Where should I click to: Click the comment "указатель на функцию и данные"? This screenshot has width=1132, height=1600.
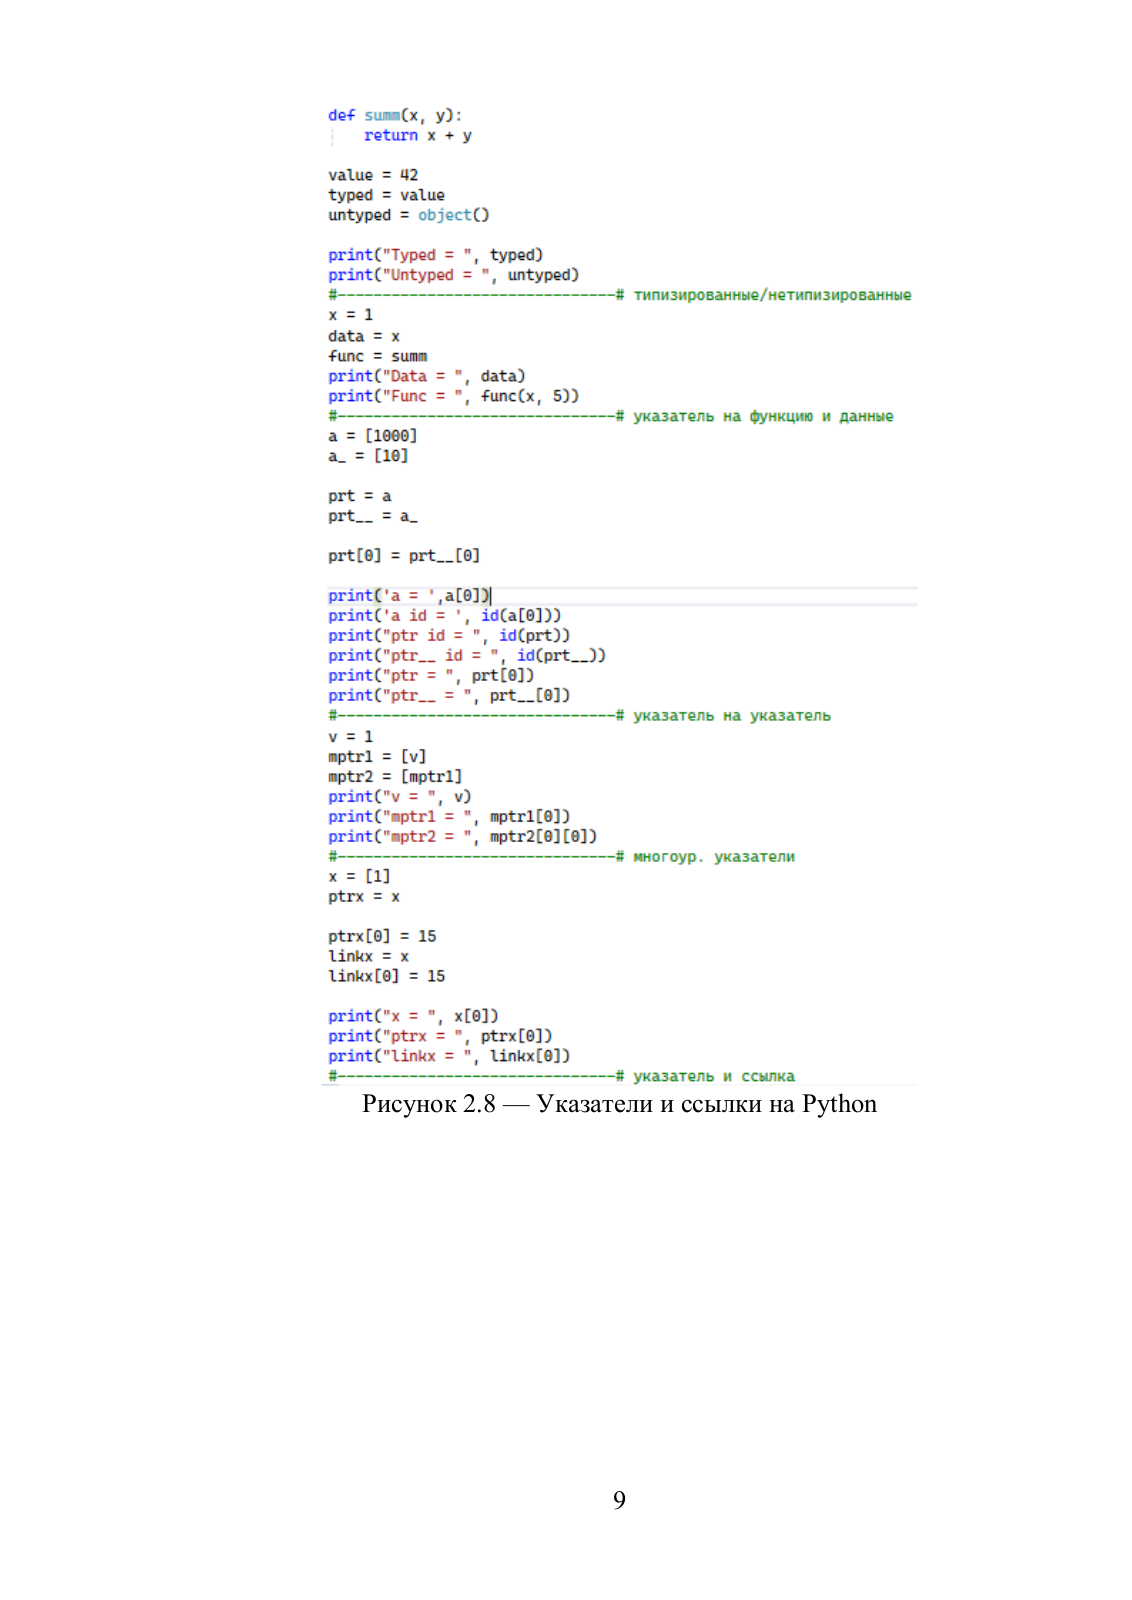pos(763,416)
